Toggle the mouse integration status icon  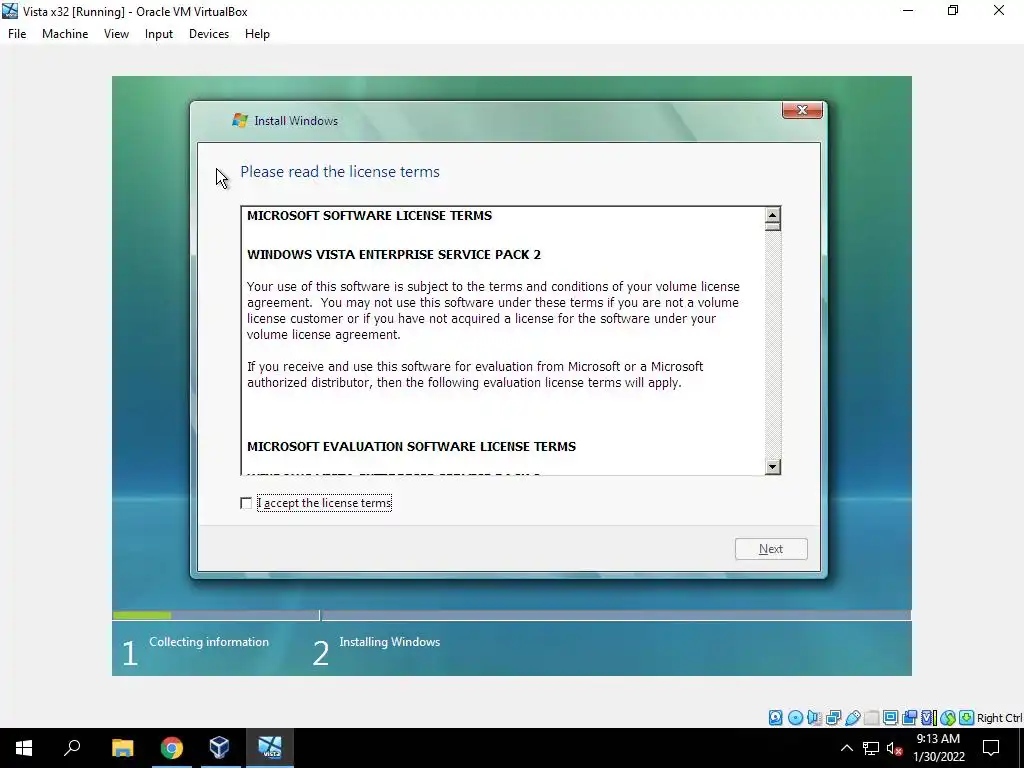[x=948, y=718]
